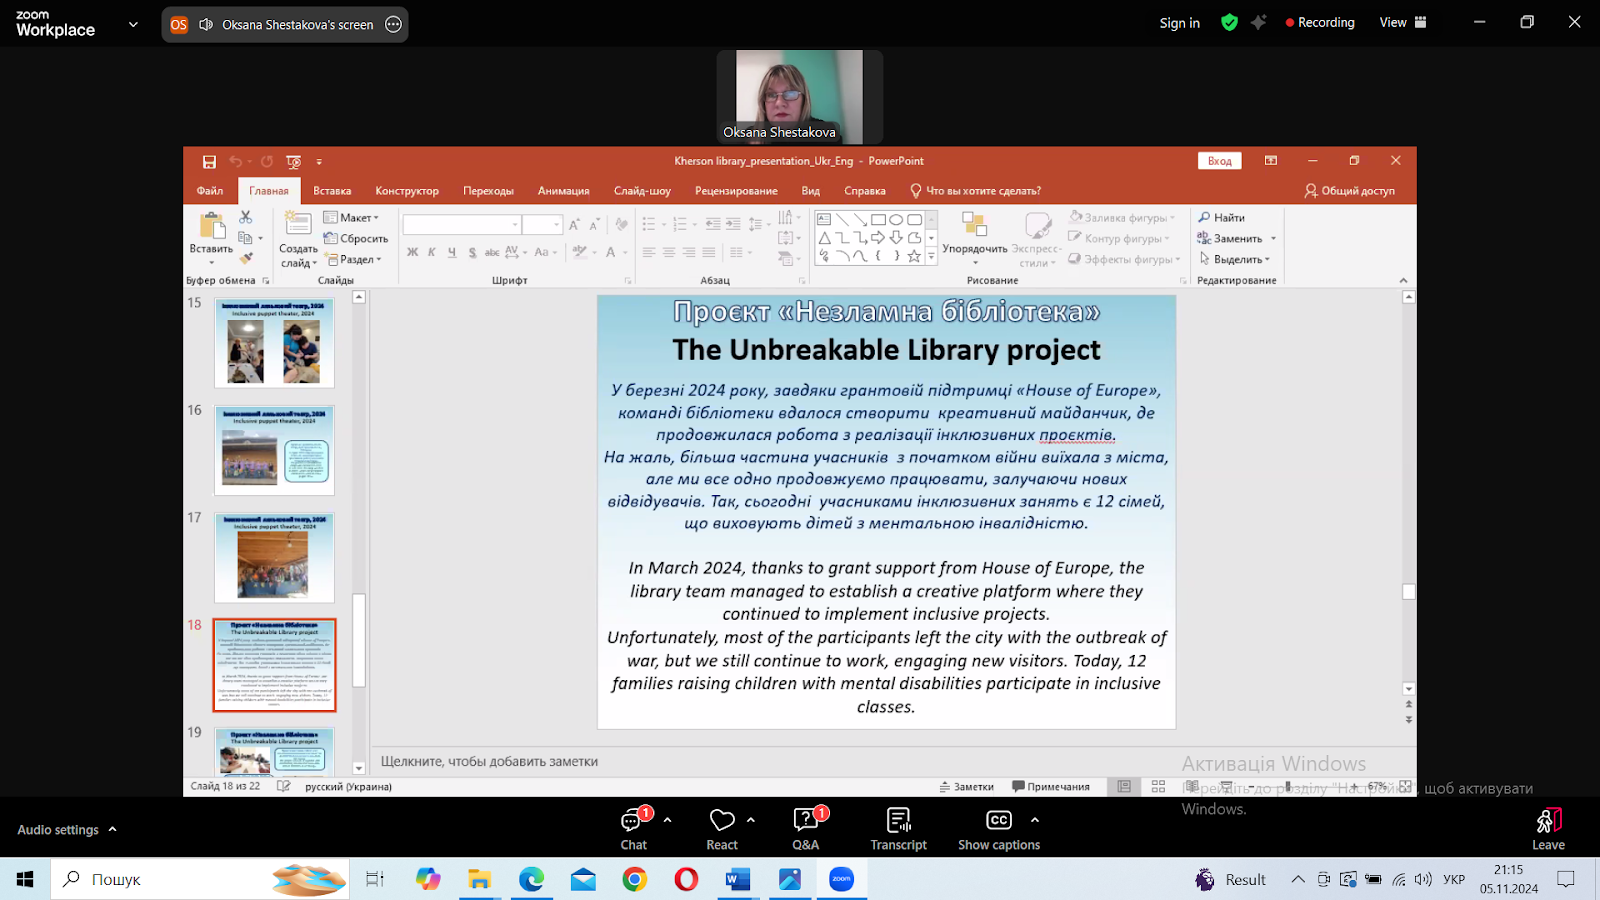Expand Audio settings options
Viewport: 1600px width, 900px height.
[x=112, y=829]
